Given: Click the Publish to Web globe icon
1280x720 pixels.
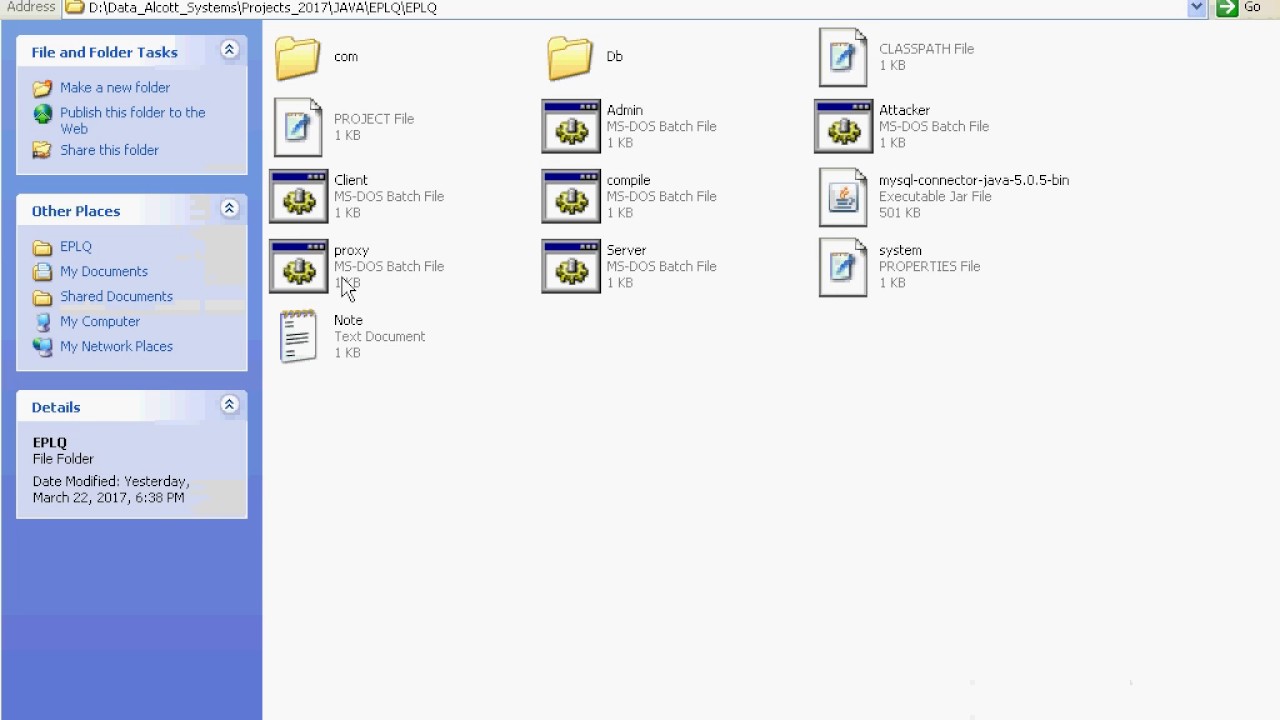Looking at the screenshot, I should click(42, 114).
